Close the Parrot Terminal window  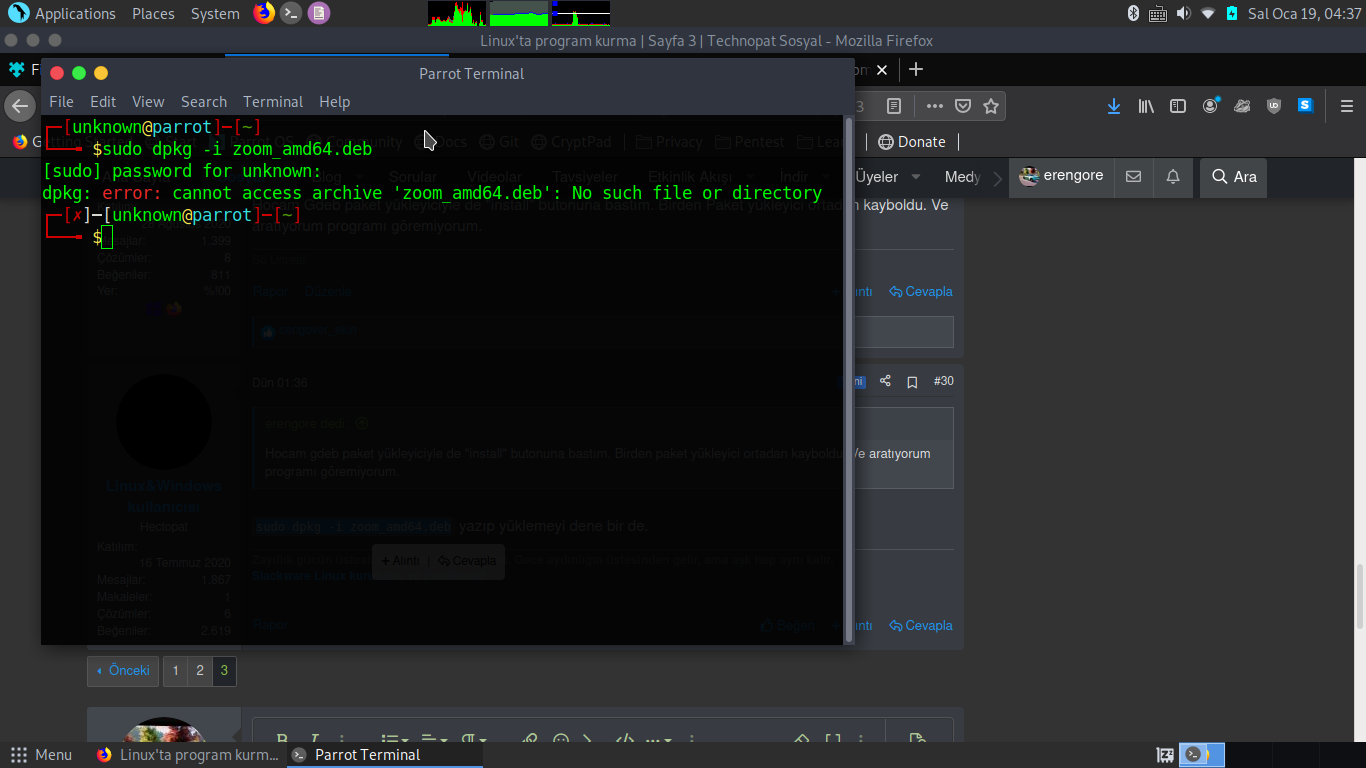pos(57,73)
